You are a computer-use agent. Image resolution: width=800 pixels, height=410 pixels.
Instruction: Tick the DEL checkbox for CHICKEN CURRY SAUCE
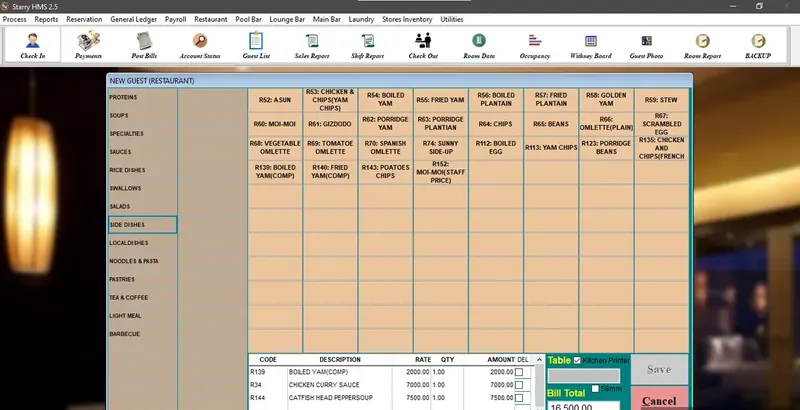[x=519, y=385]
